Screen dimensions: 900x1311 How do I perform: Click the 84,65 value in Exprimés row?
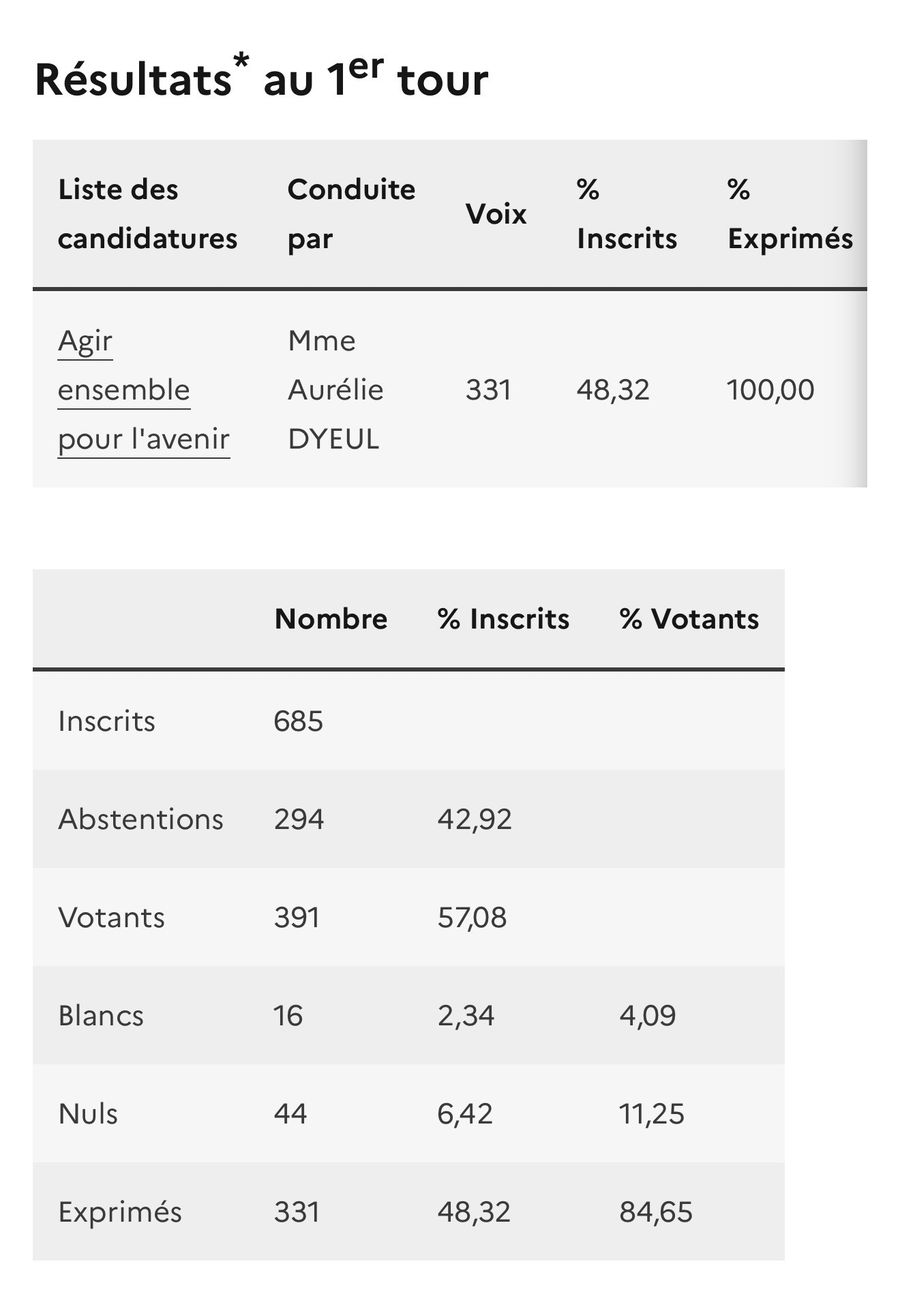[656, 1212]
